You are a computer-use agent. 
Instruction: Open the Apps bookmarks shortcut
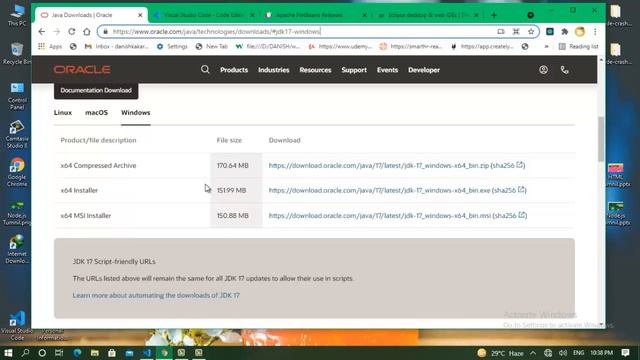50,47
